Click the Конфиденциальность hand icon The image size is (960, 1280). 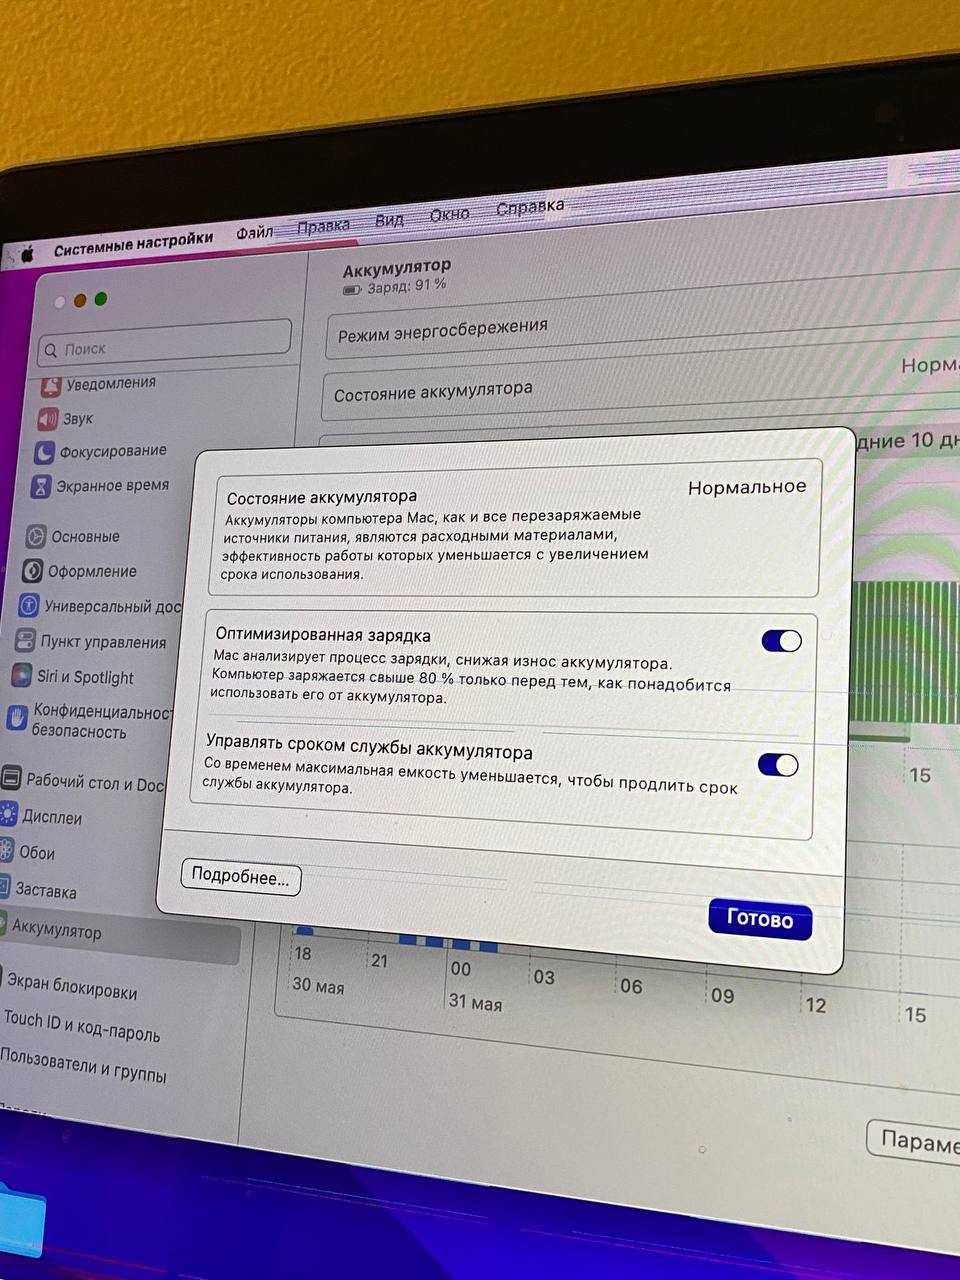pos(17,718)
